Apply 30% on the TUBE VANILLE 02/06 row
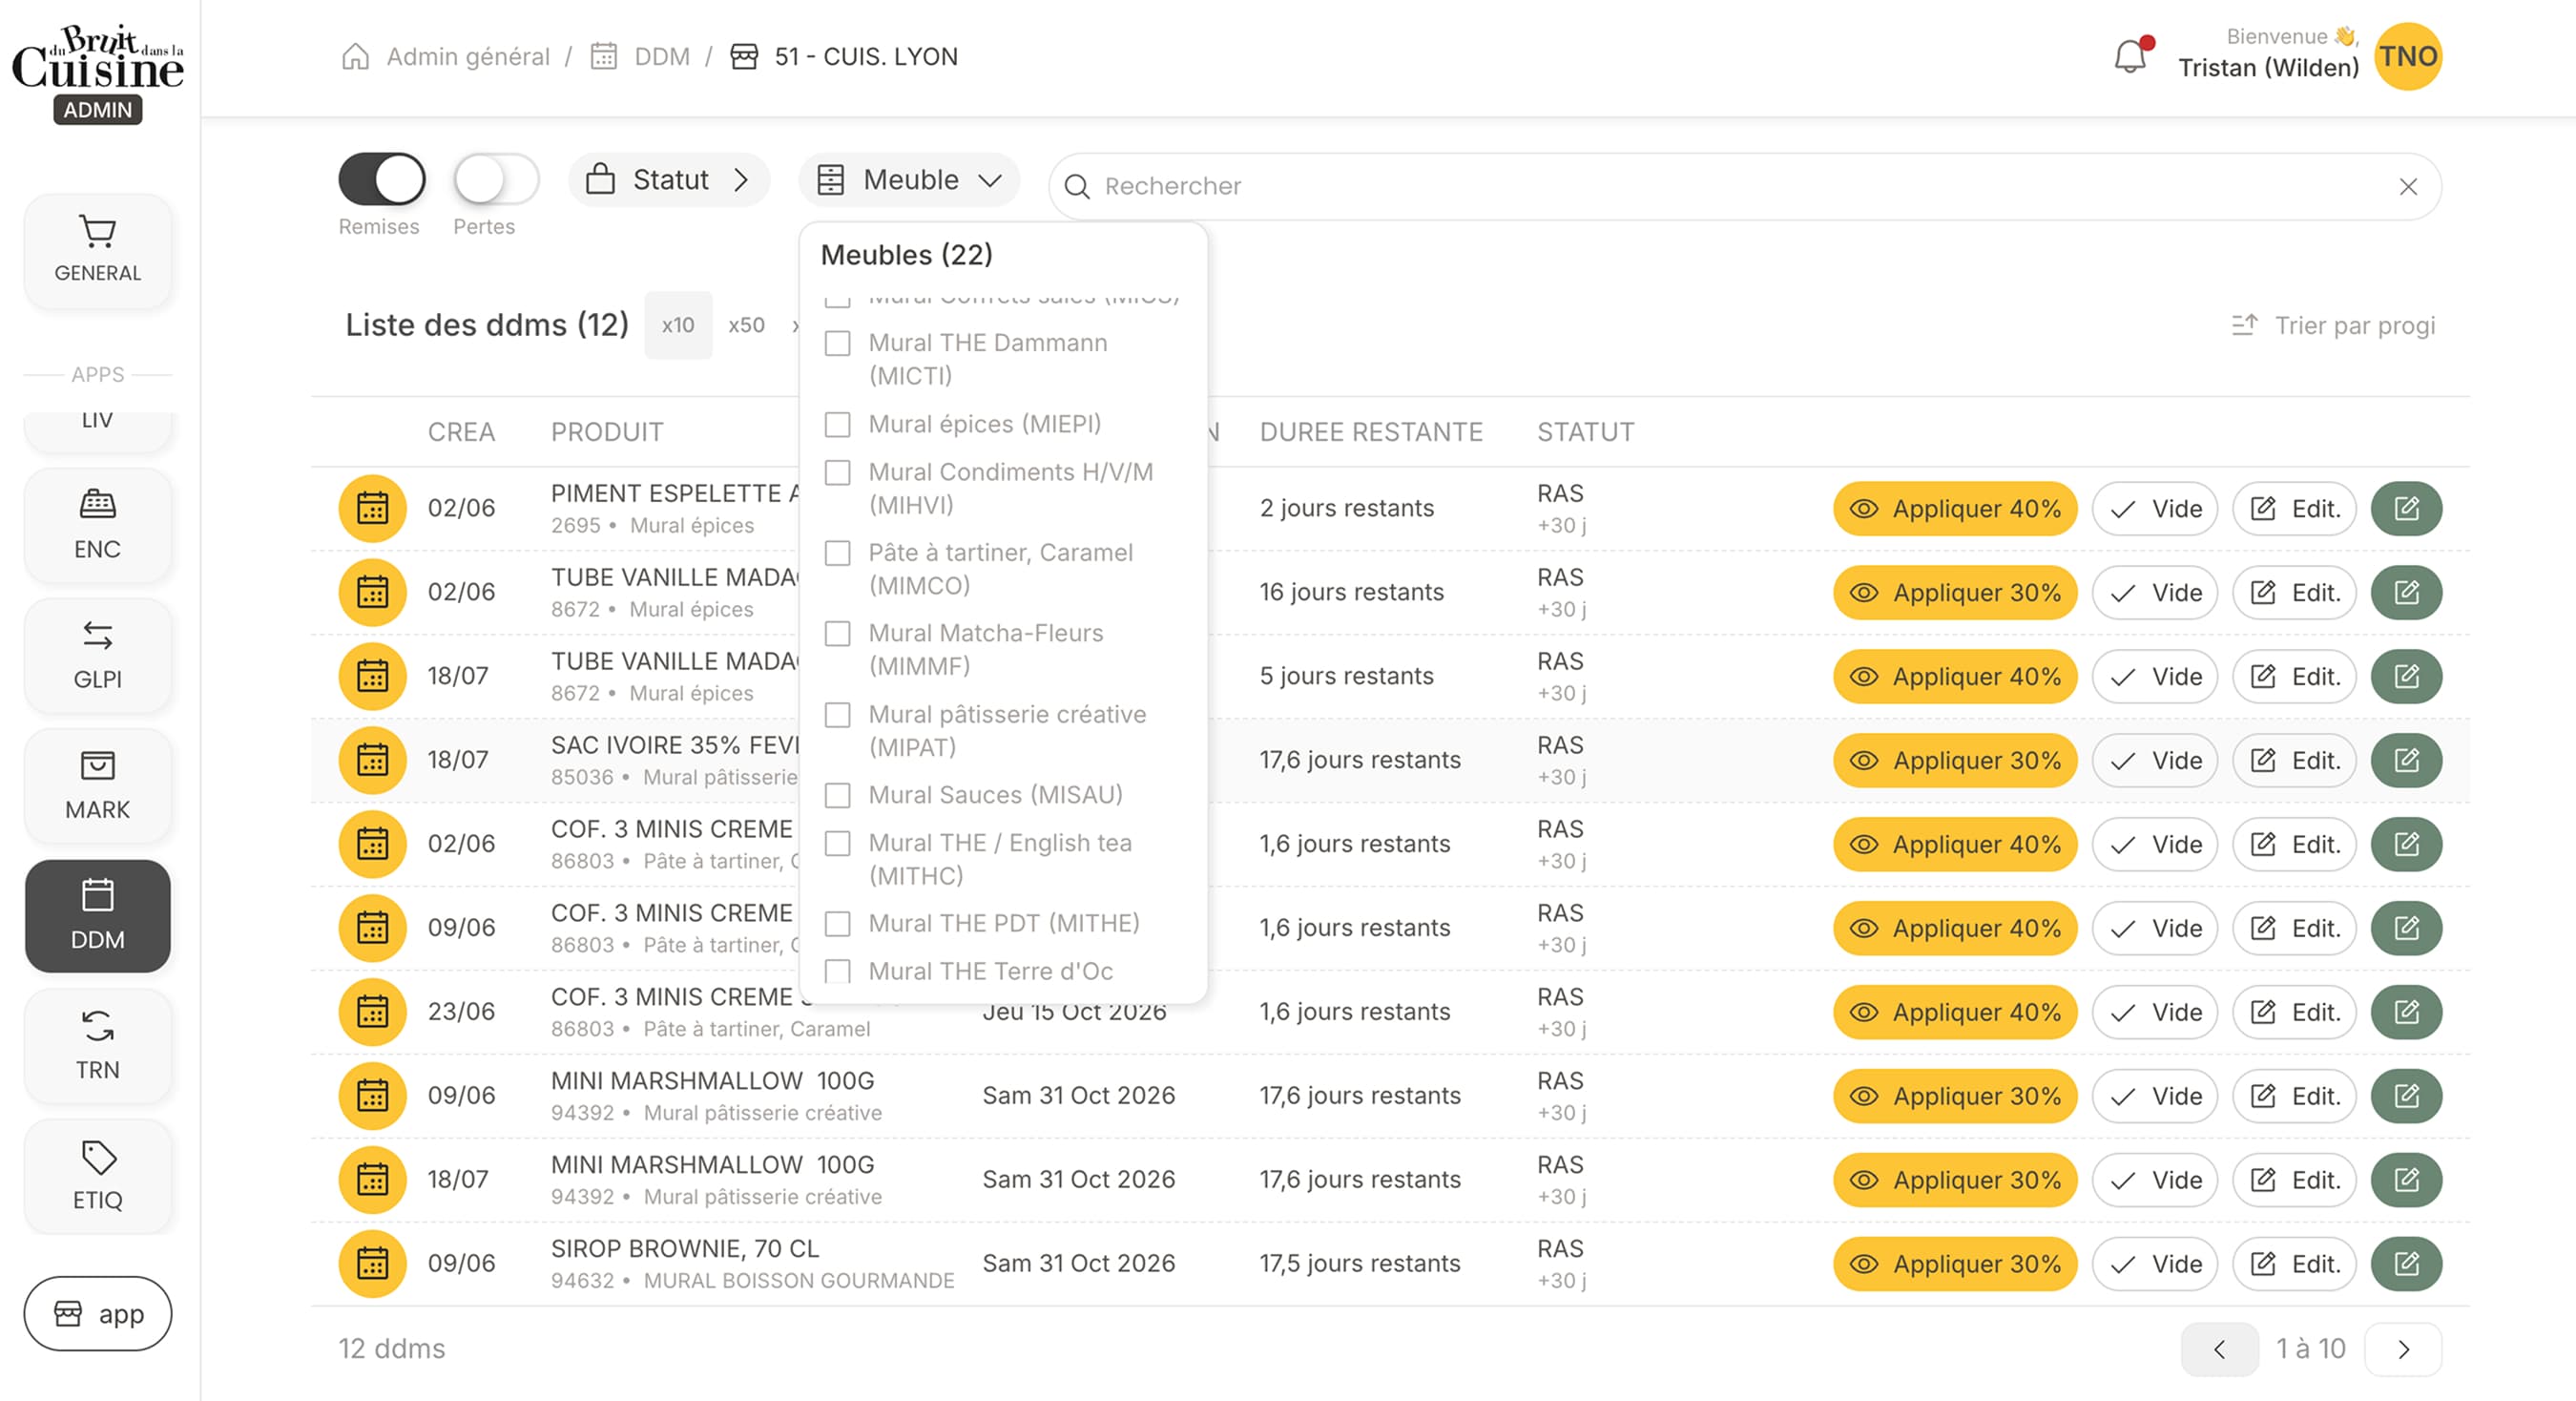The image size is (2576, 1401). 1955,593
